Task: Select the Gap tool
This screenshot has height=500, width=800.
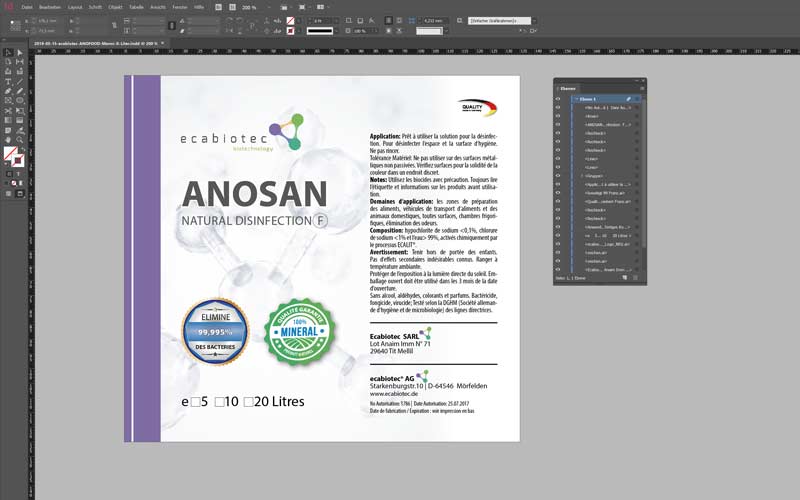Action: (x=19, y=62)
